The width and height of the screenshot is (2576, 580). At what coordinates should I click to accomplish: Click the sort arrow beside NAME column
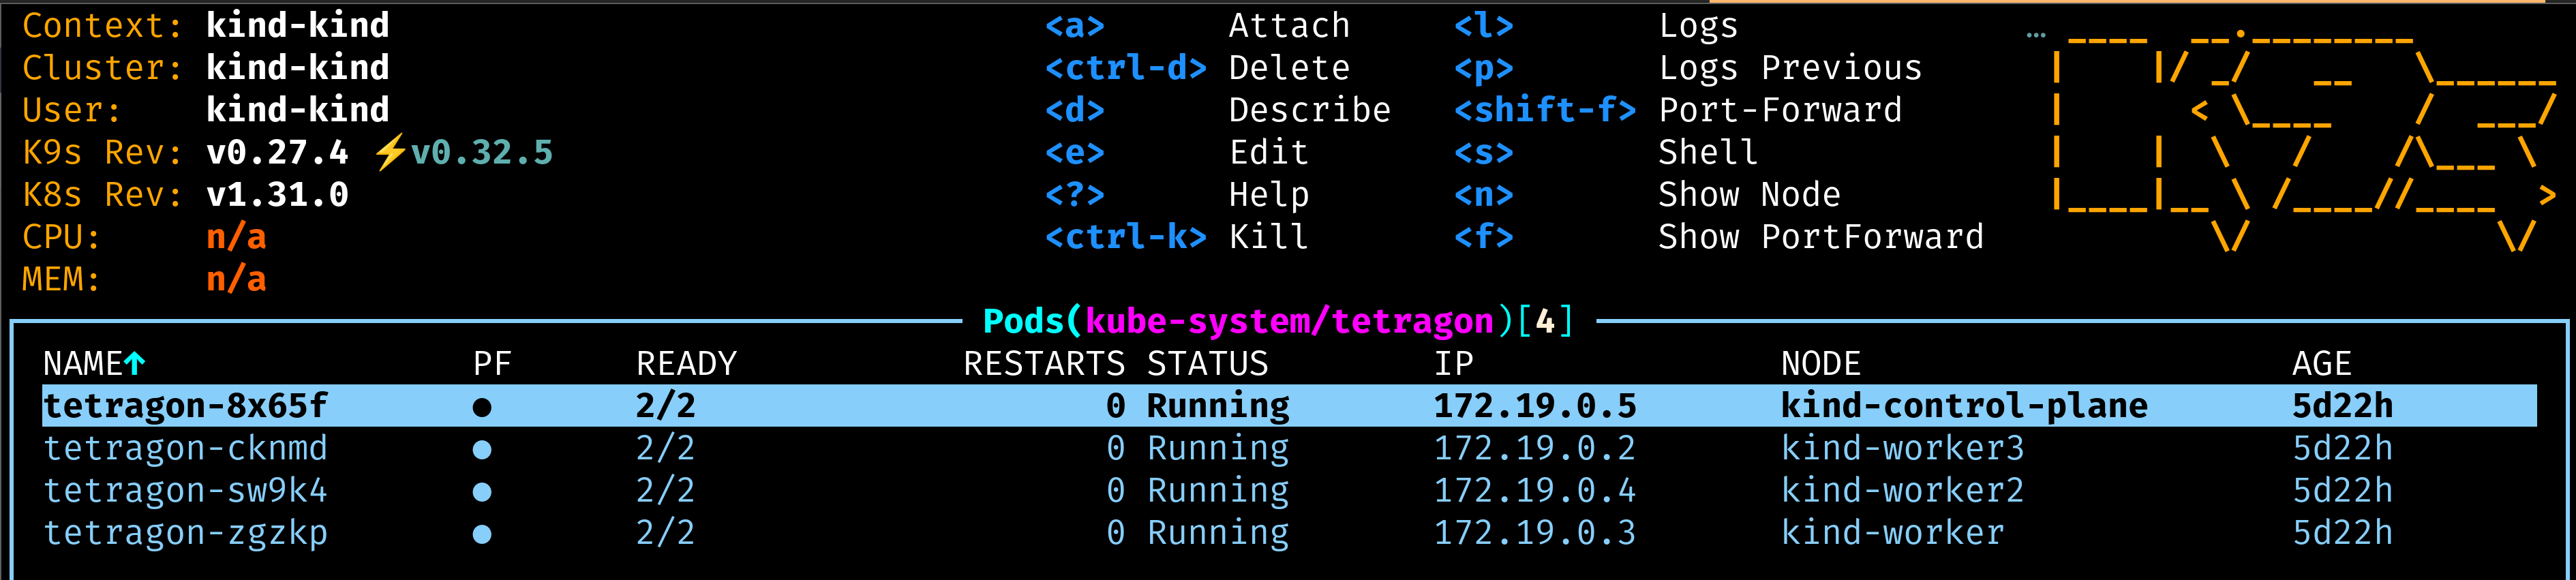click(x=135, y=363)
